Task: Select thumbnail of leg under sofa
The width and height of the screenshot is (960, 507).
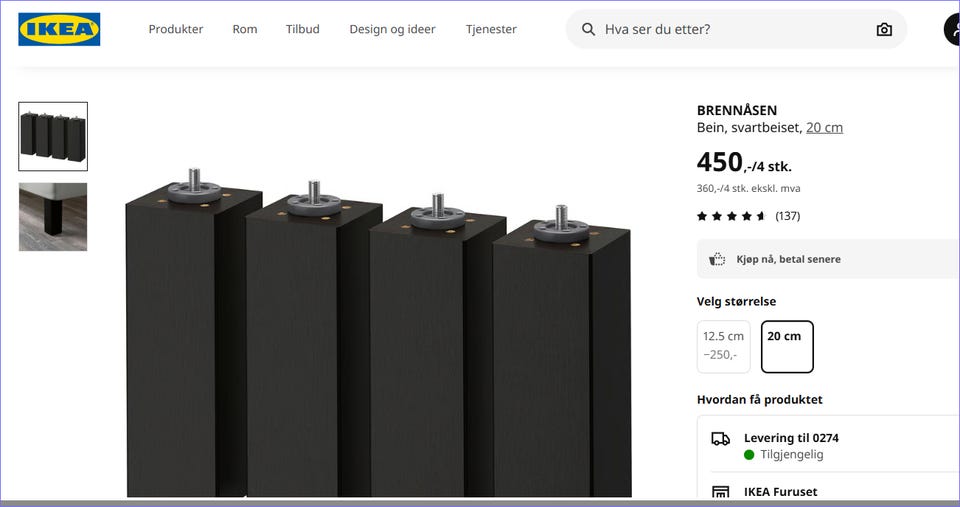Action: coord(53,217)
